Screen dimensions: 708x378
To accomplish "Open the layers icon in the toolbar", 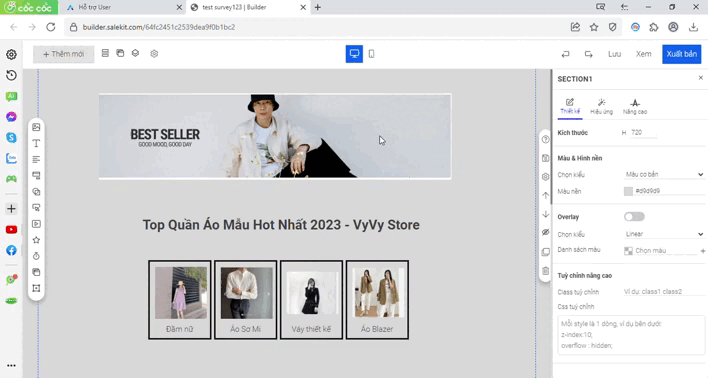I will 135,53.
